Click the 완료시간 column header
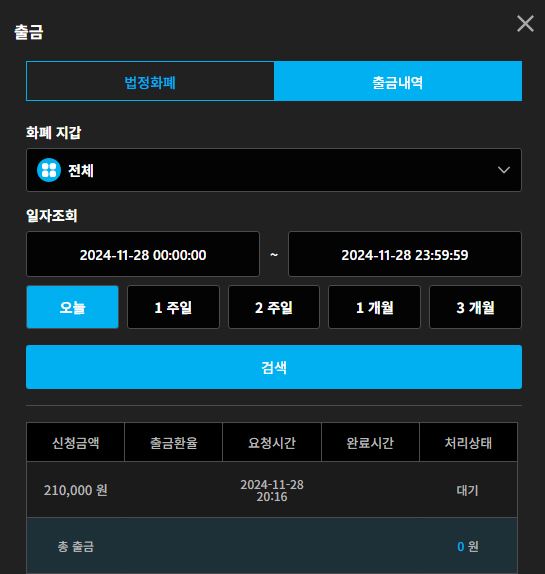Viewport: 545px width, 574px height. pyautogui.click(x=370, y=442)
